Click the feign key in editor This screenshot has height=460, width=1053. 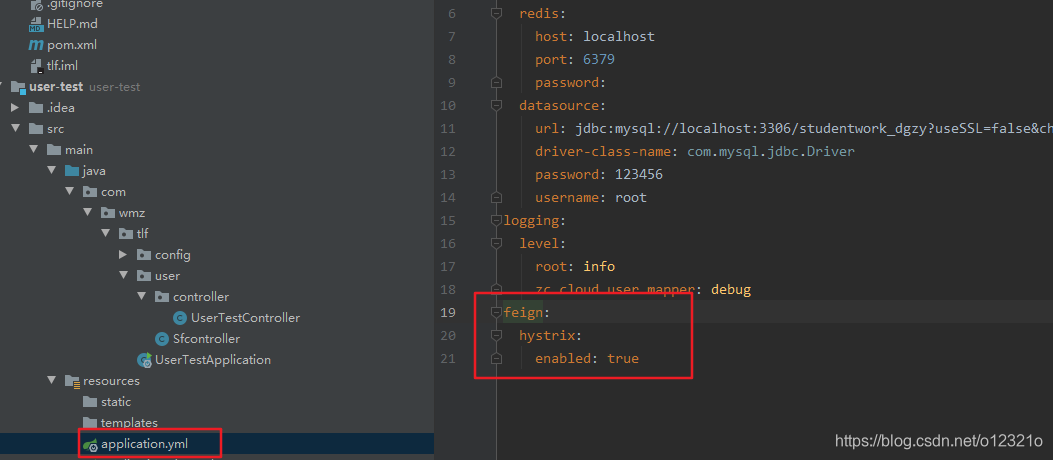[522, 312]
